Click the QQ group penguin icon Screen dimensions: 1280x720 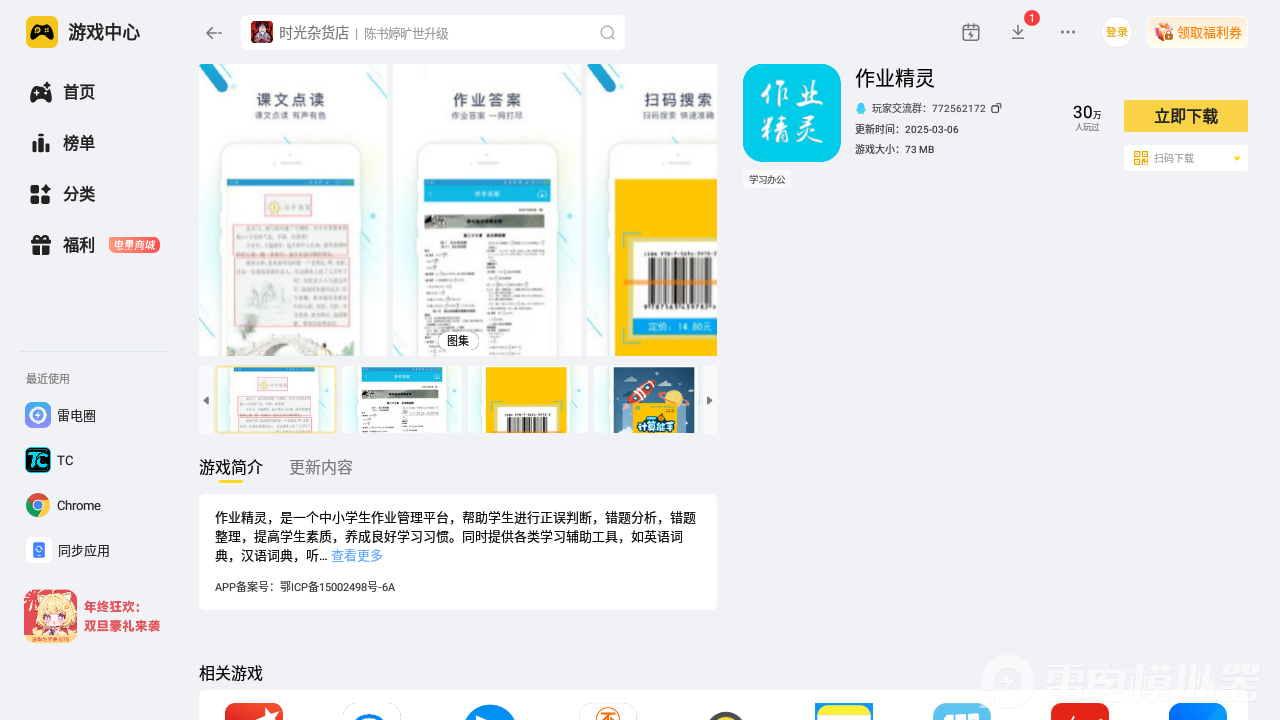[861, 108]
